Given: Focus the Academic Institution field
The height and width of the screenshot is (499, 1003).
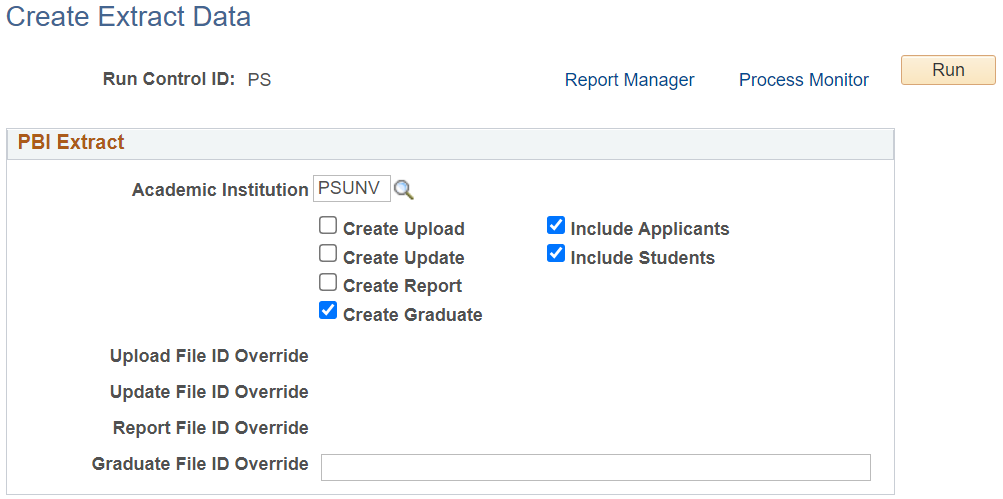Looking at the screenshot, I should pyautogui.click(x=352, y=189).
